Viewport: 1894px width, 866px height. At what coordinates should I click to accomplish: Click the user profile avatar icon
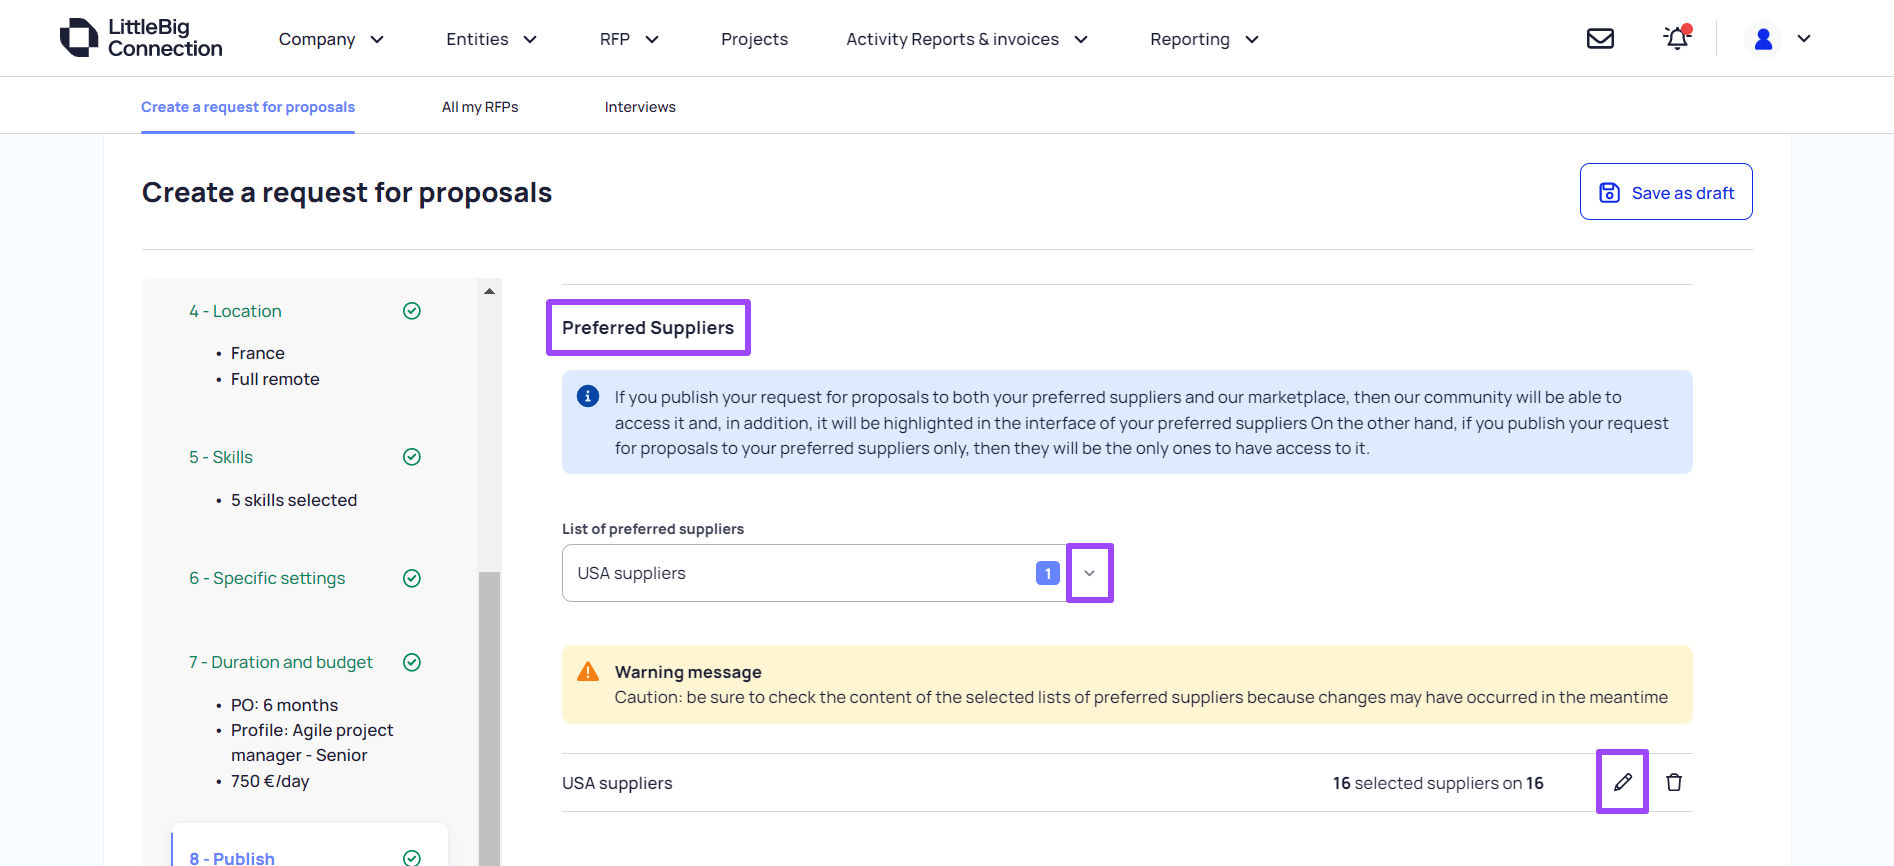(x=1763, y=39)
